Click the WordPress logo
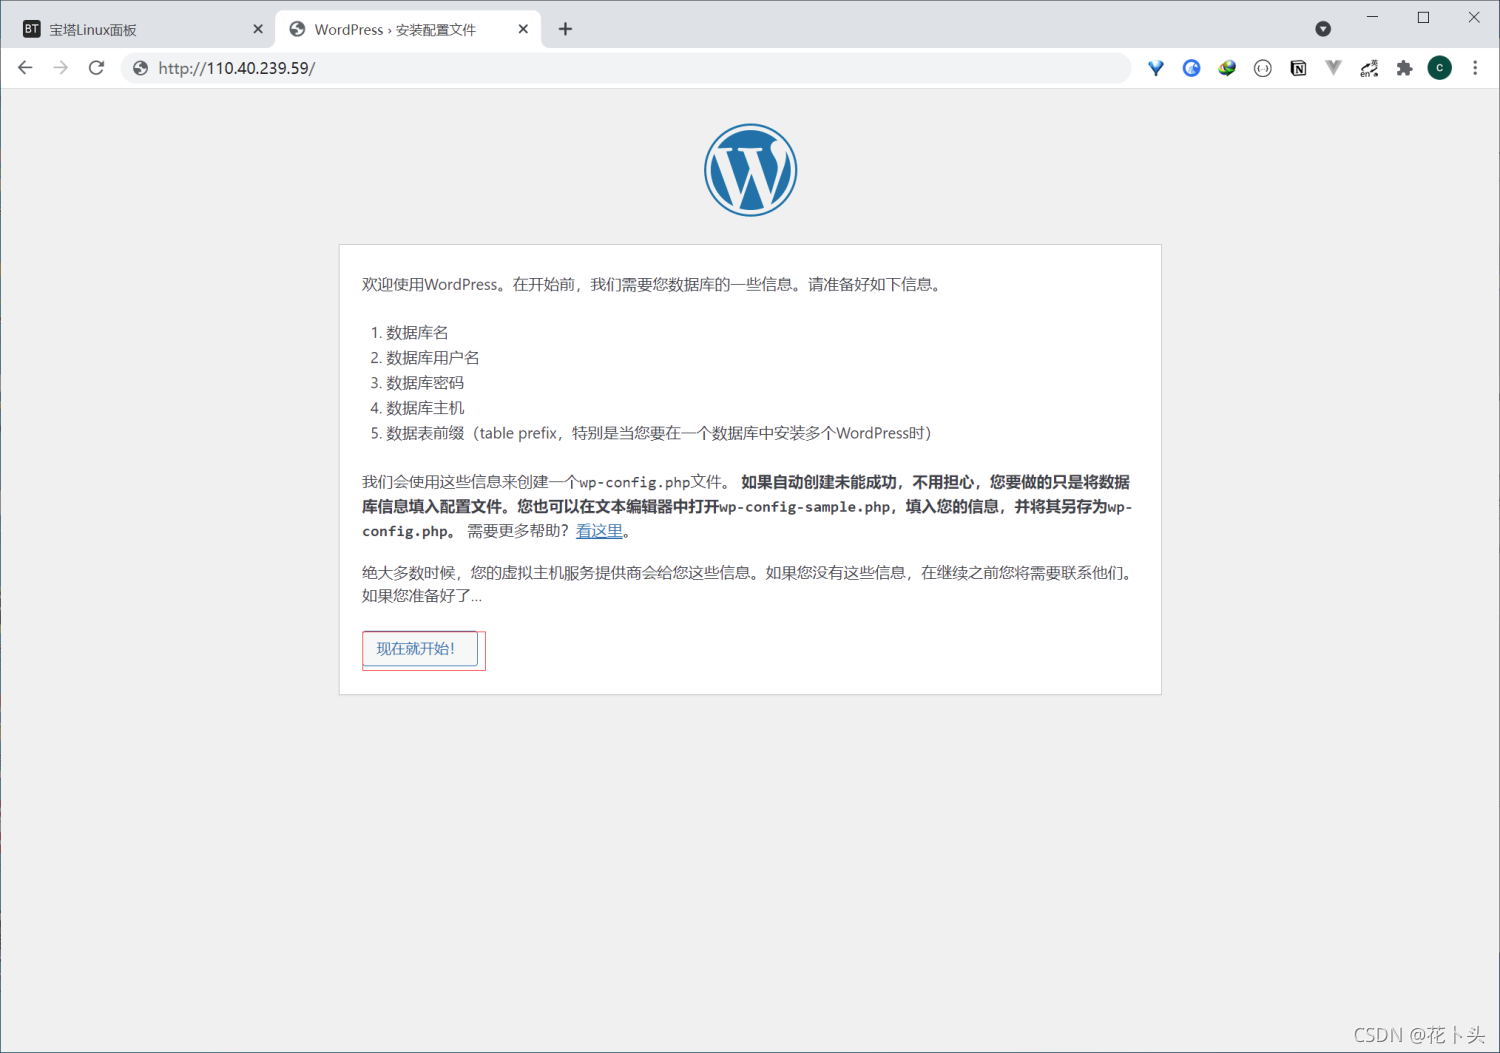1500x1053 pixels. tap(750, 170)
